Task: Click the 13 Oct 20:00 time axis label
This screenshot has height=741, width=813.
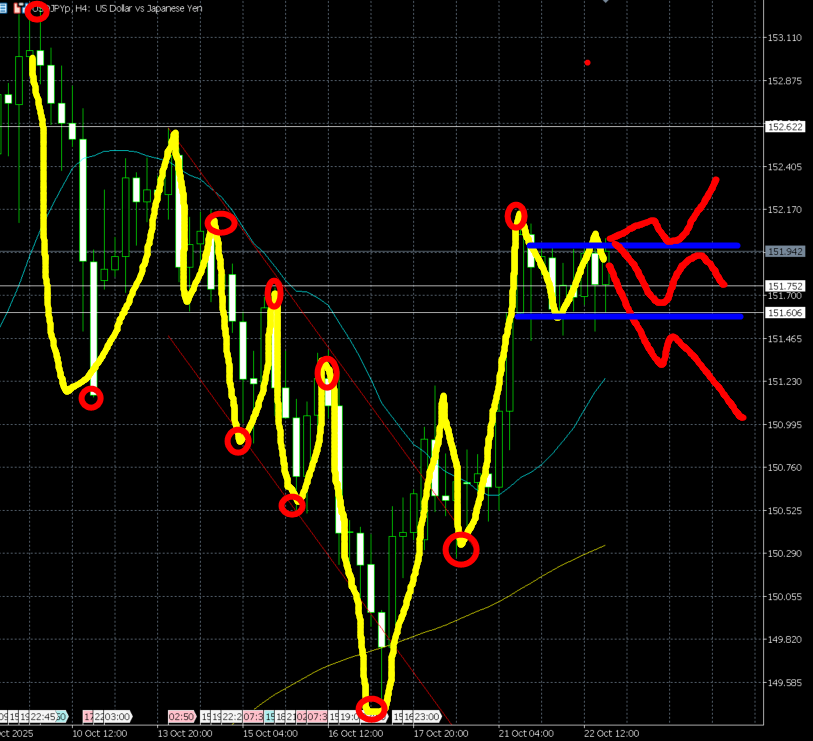Action: click(x=184, y=732)
